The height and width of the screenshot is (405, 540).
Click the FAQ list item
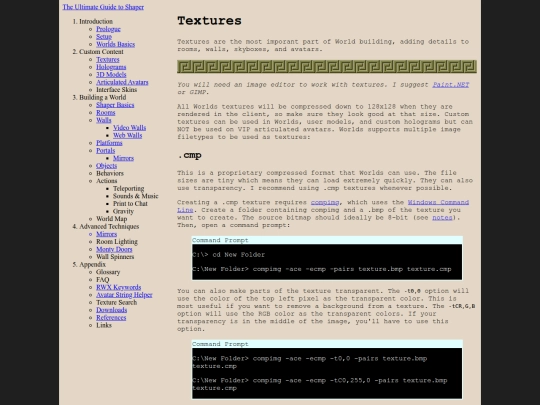tap(102, 279)
